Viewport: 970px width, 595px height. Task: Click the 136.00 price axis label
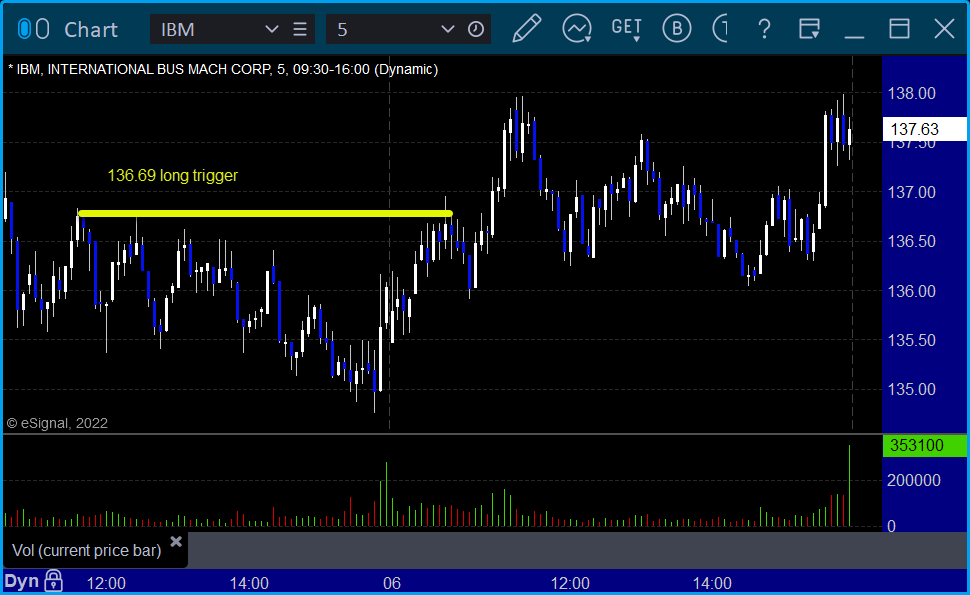click(x=912, y=291)
